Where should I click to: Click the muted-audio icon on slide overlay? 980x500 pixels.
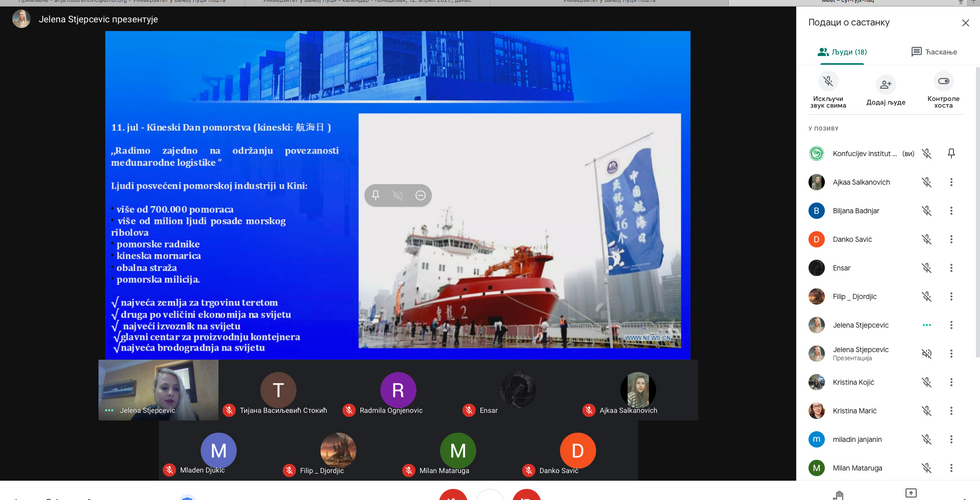398,196
